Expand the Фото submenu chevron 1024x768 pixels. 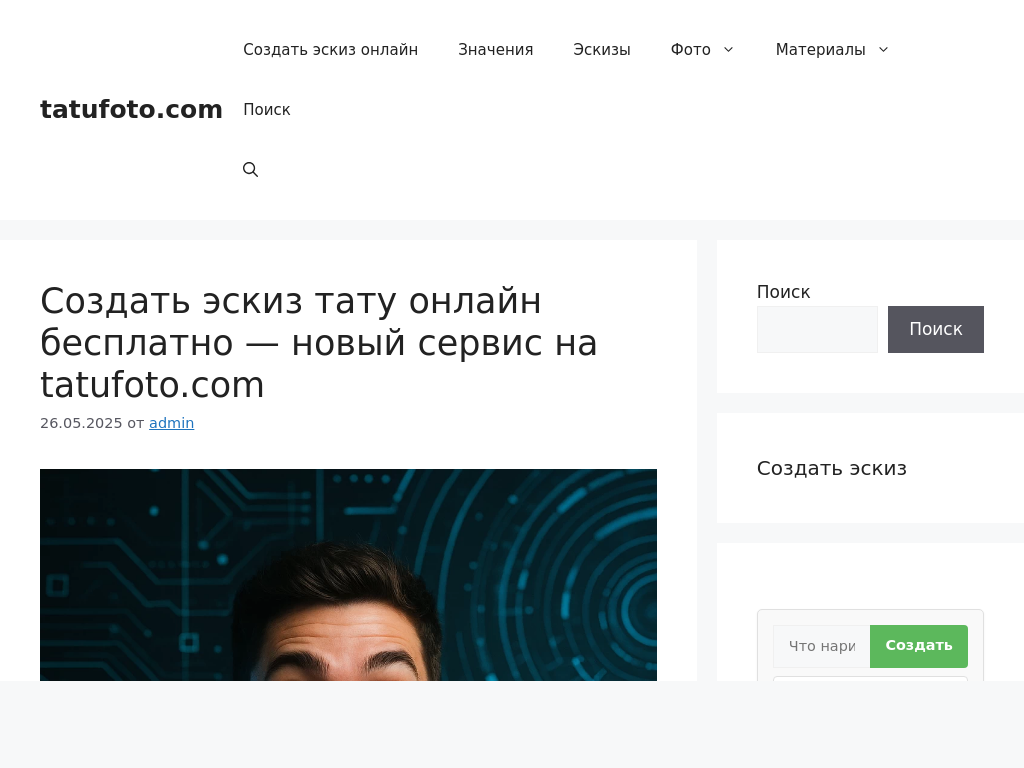(728, 50)
